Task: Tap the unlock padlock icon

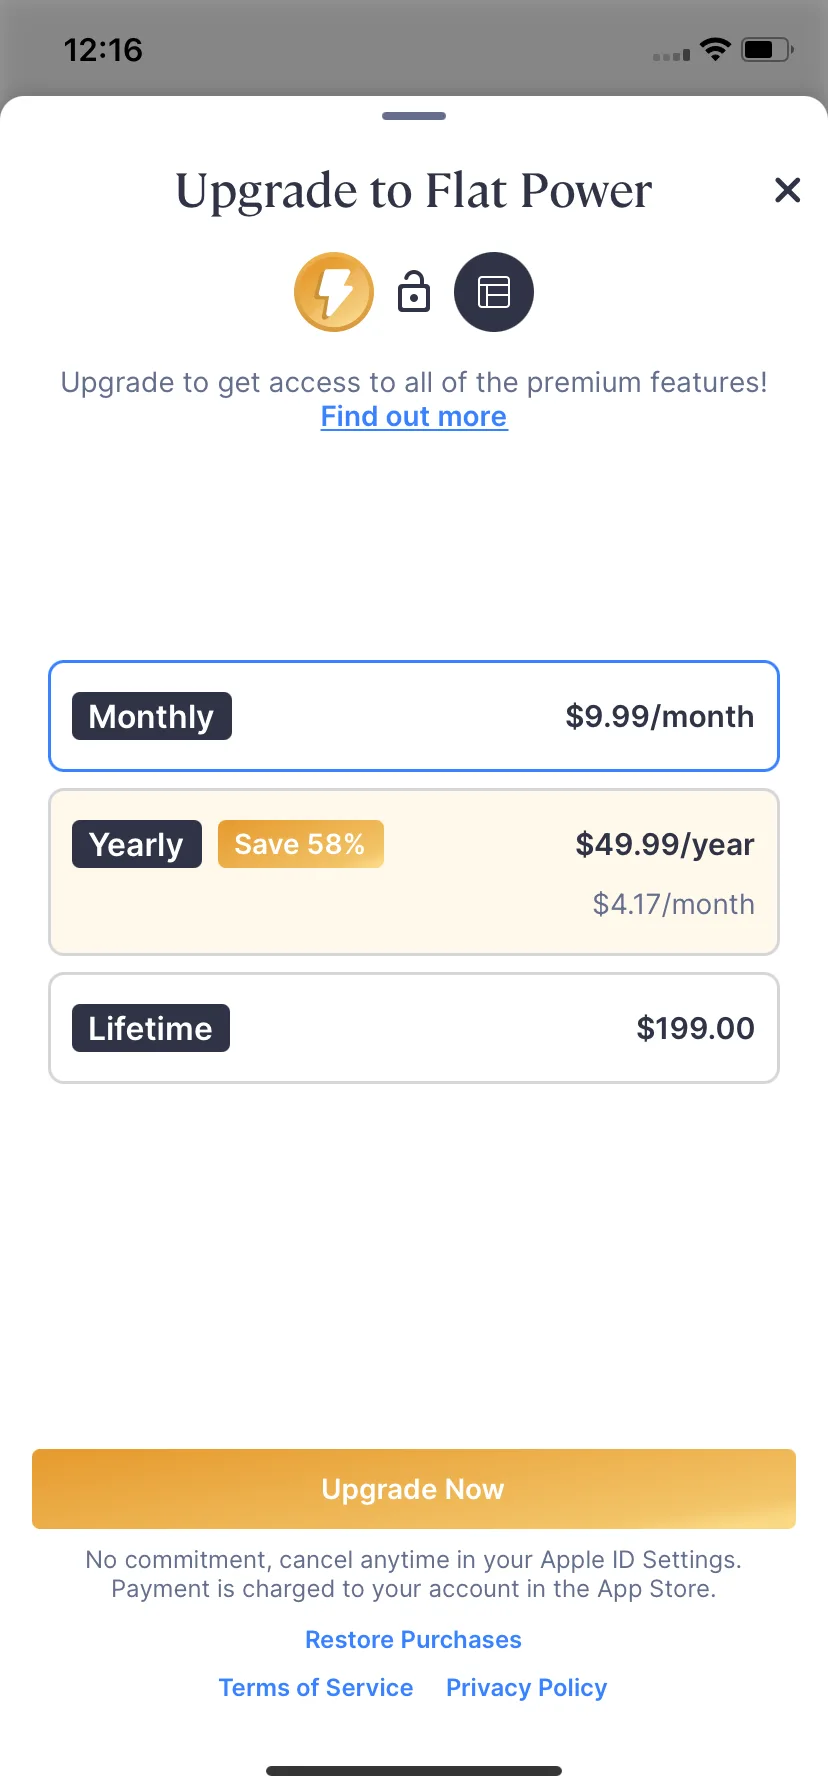Action: coord(414,292)
